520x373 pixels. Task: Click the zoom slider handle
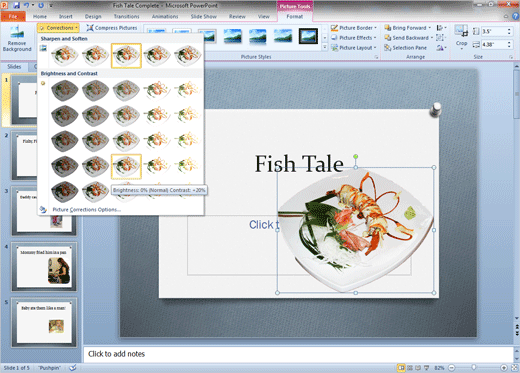click(x=474, y=368)
